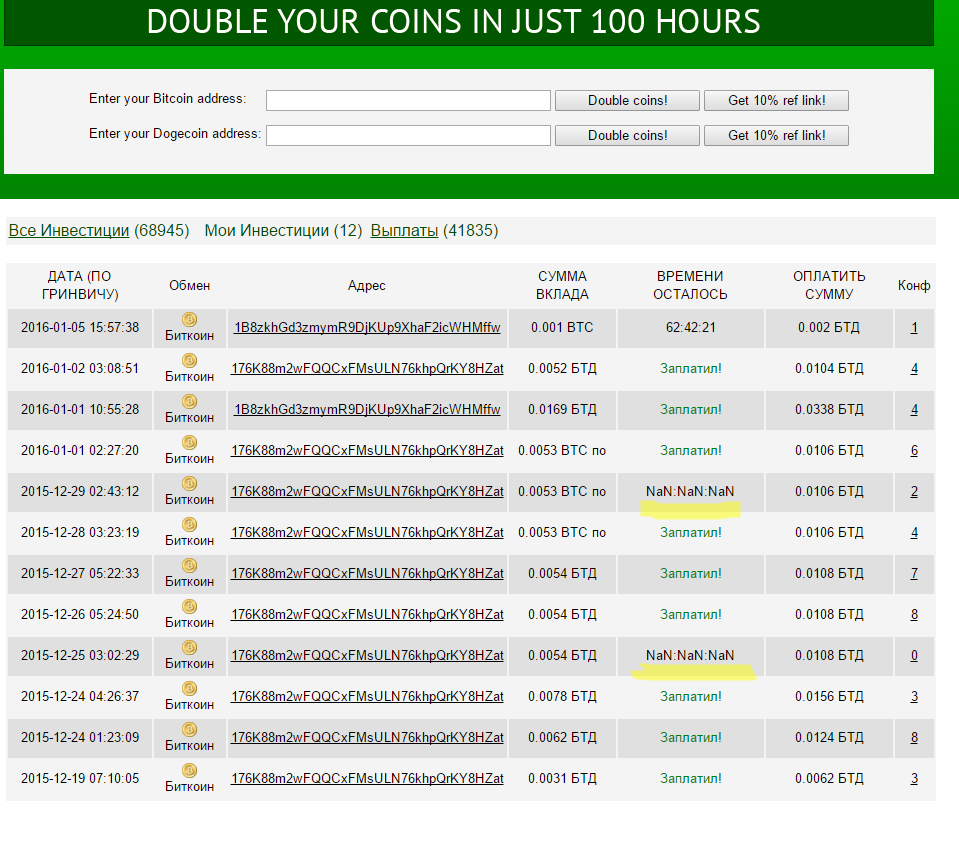Viewport: 959px width, 842px height.
Task: Click the Bitcoin coin icon in the 2016-01-02 row
Action: point(189,360)
